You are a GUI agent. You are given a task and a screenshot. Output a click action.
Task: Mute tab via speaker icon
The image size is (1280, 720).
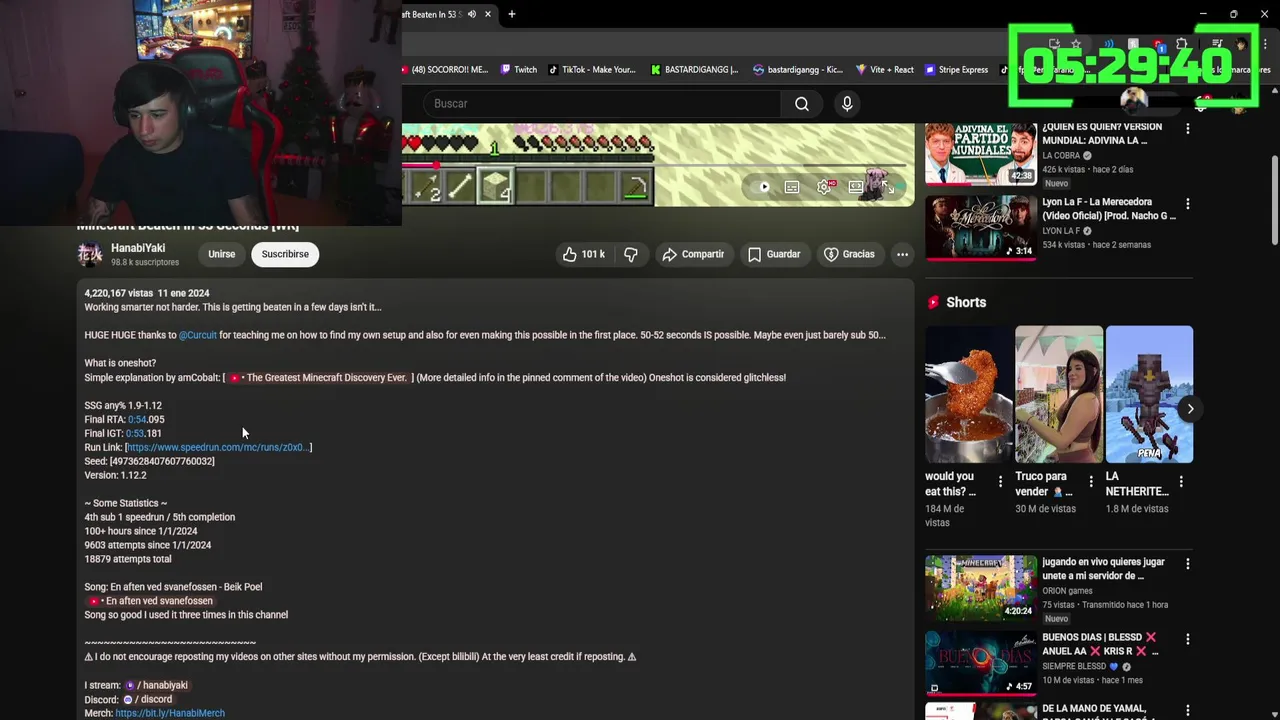(472, 14)
